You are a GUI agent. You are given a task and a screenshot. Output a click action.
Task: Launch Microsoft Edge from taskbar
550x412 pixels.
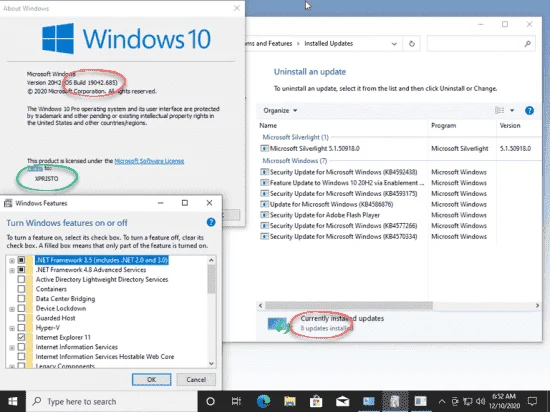pos(263,401)
